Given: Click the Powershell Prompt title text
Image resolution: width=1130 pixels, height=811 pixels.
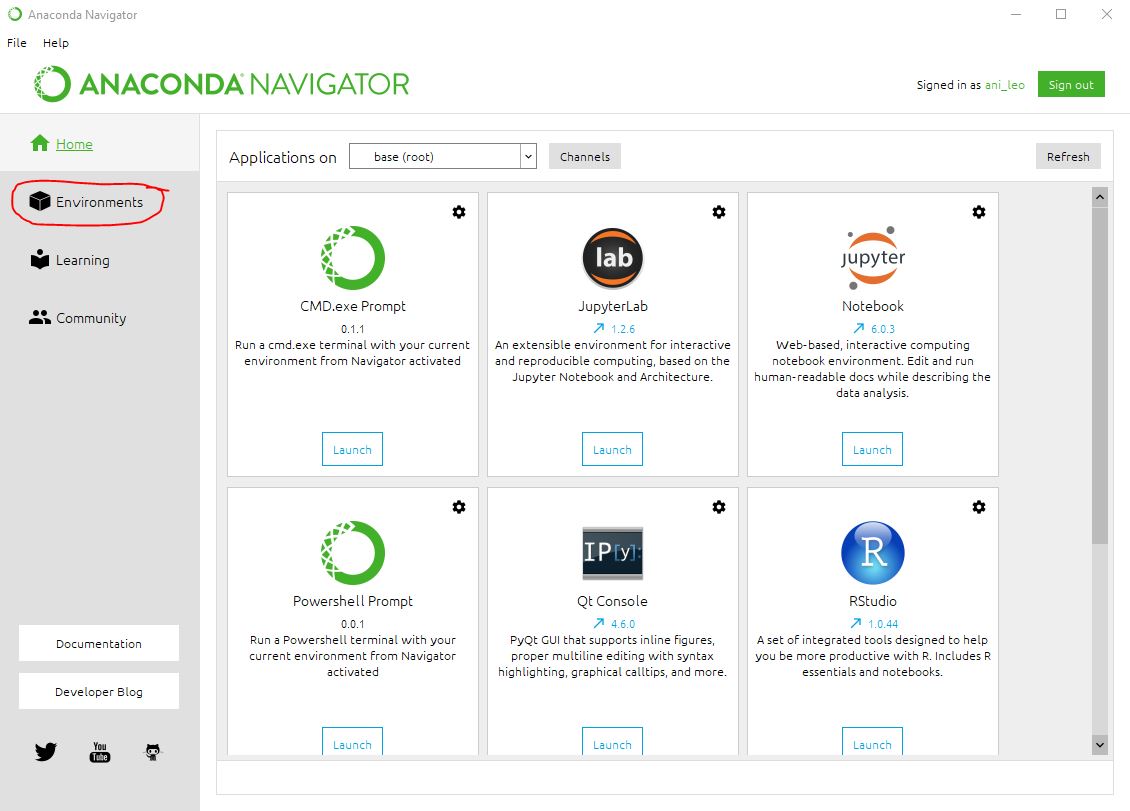Looking at the screenshot, I should coord(352,601).
